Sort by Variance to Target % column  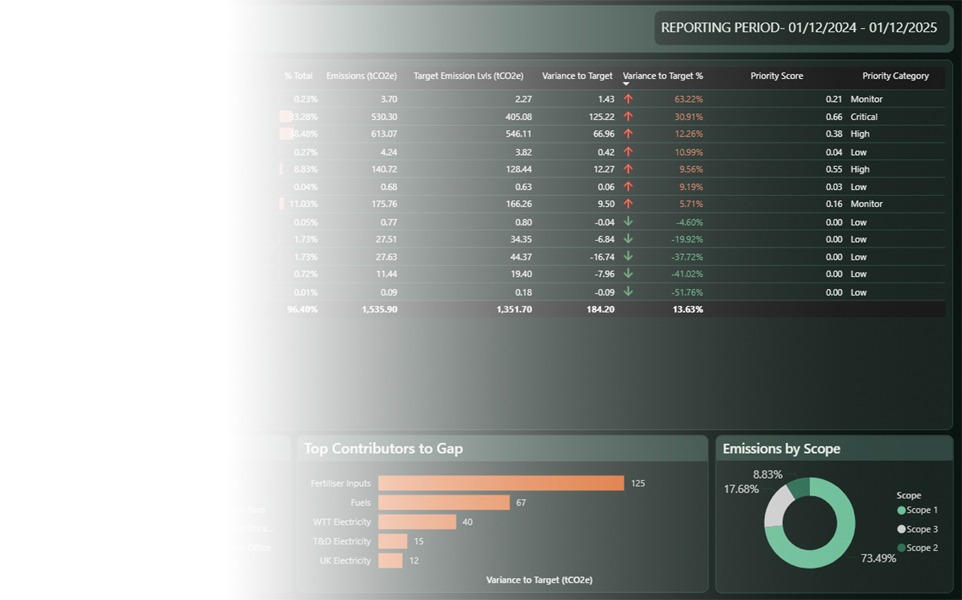[x=663, y=76]
